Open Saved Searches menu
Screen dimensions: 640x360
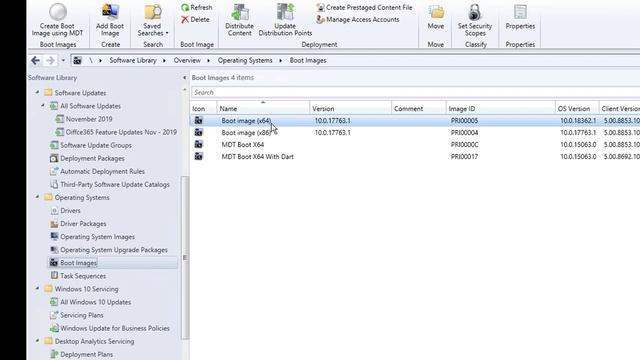point(153,20)
